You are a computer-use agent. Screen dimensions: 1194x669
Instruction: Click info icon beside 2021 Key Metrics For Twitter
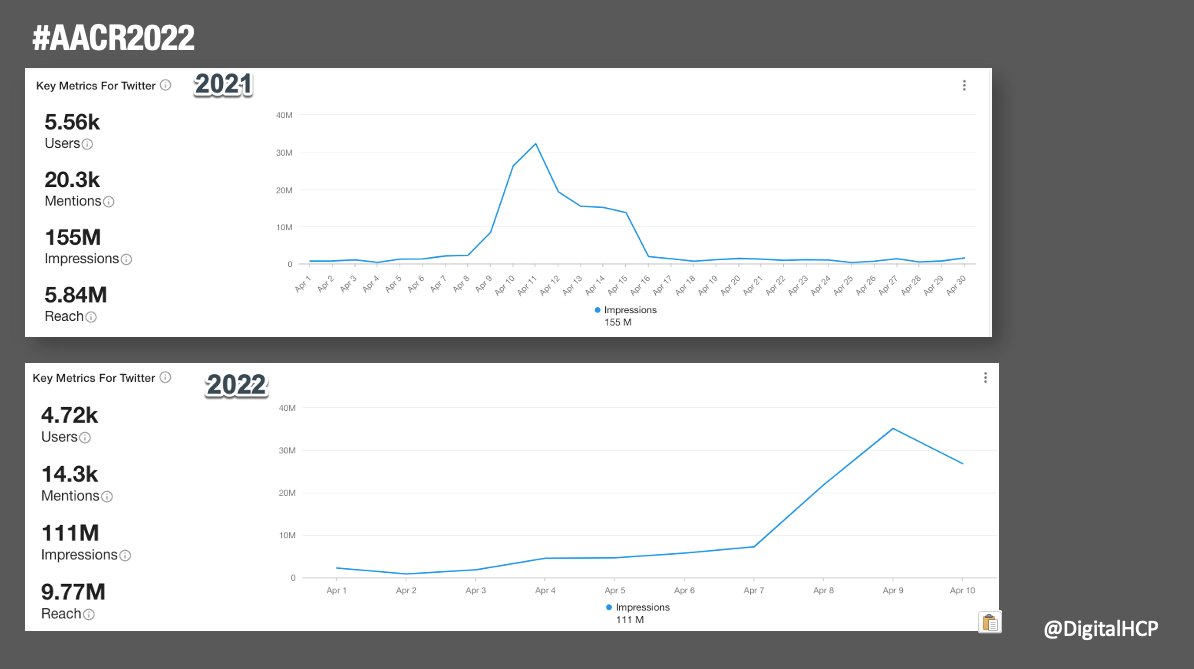pyautogui.click(x=165, y=85)
